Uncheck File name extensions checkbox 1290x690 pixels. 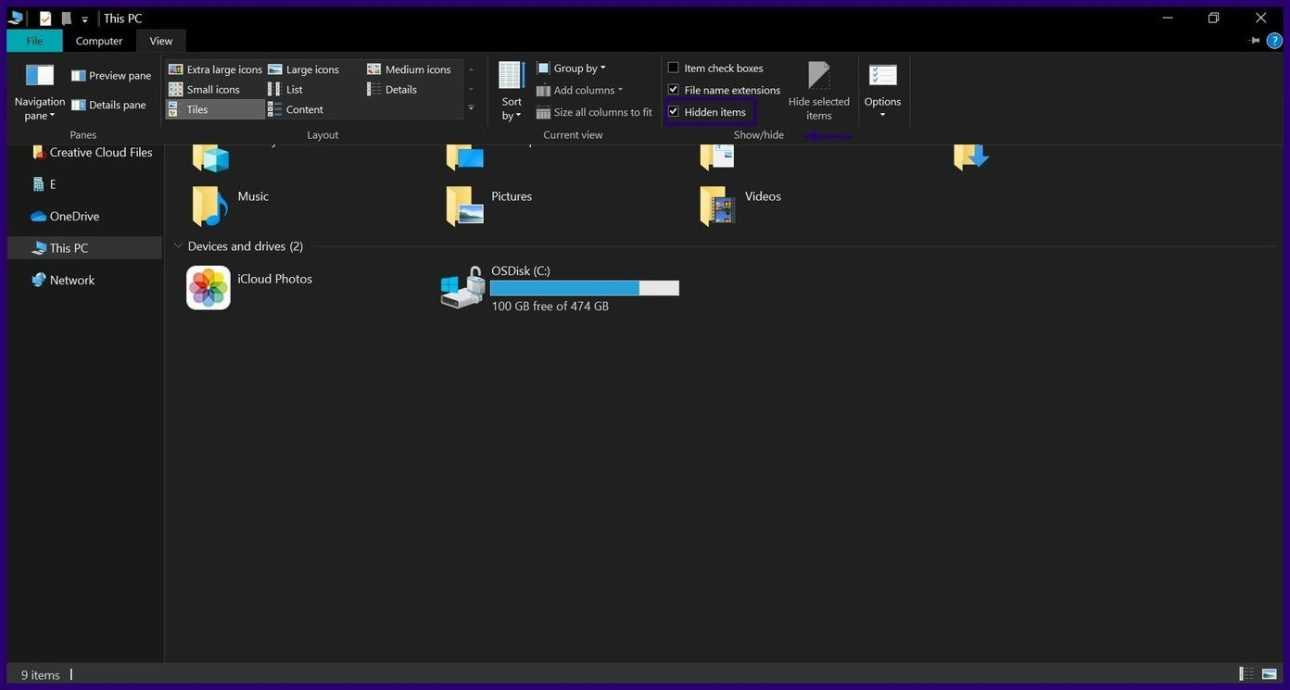(674, 90)
